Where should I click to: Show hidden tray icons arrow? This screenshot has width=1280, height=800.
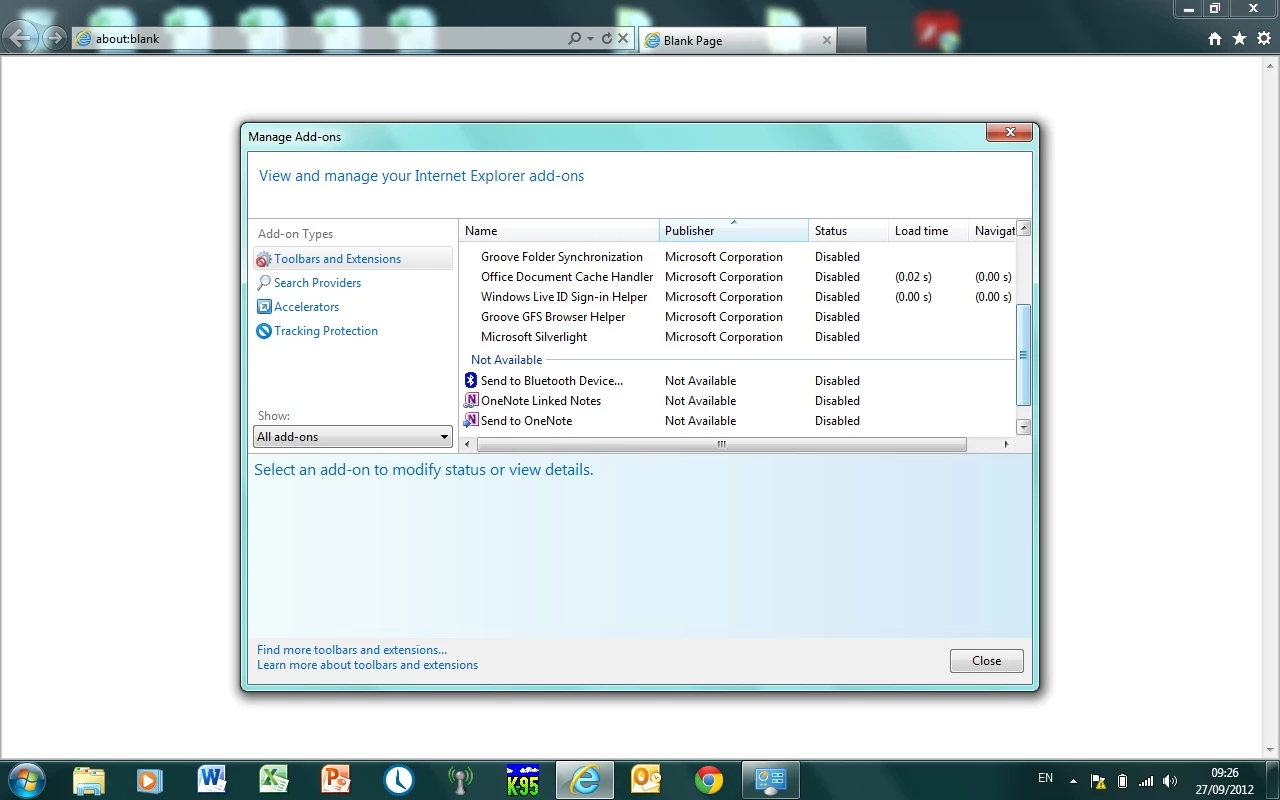point(1073,781)
